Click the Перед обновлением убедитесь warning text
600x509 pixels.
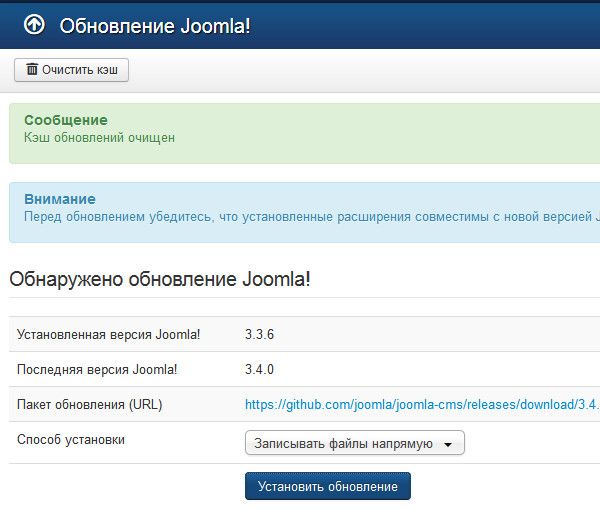pyautogui.click(x=311, y=217)
